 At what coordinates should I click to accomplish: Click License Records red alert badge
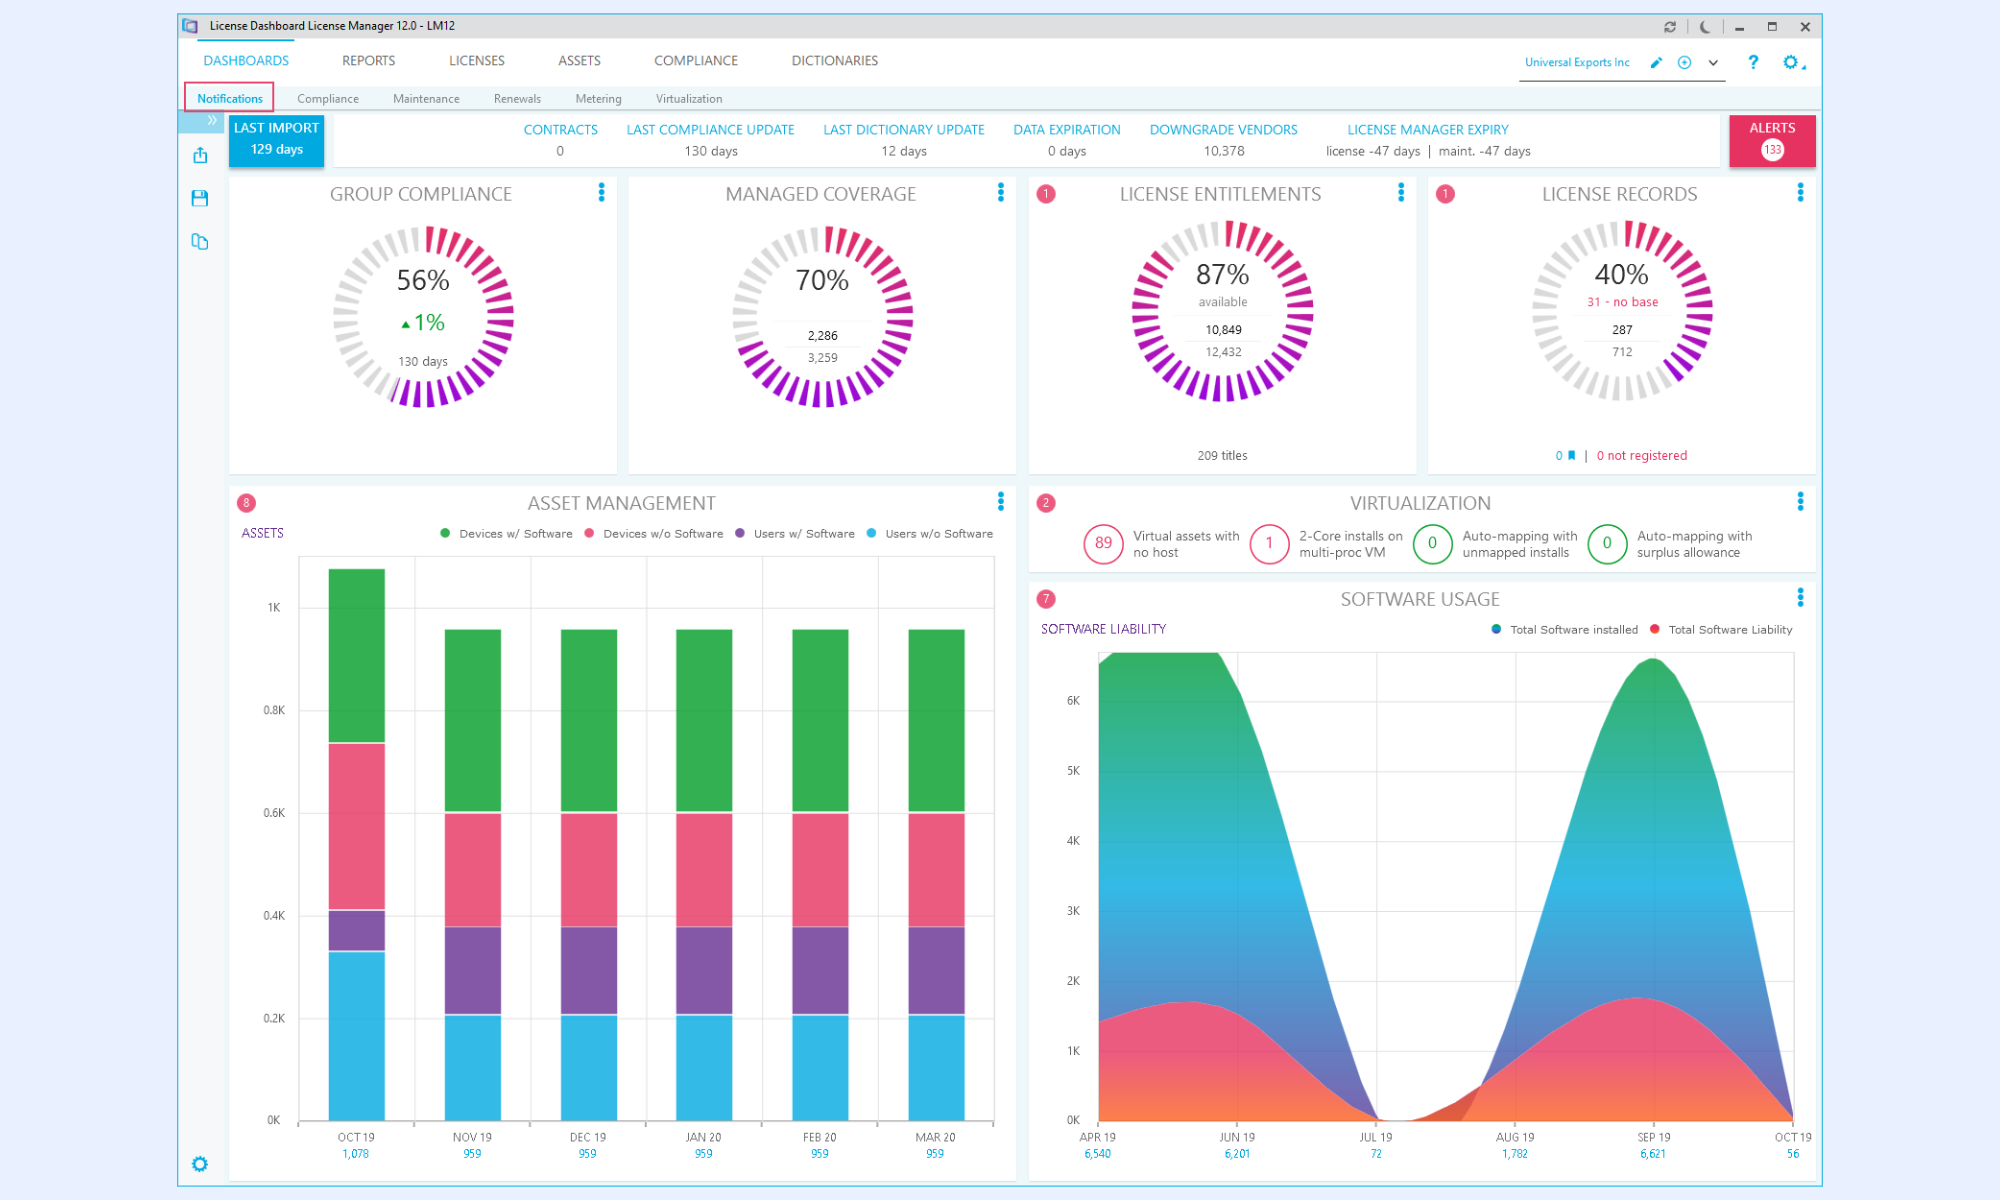pyautogui.click(x=1445, y=194)
